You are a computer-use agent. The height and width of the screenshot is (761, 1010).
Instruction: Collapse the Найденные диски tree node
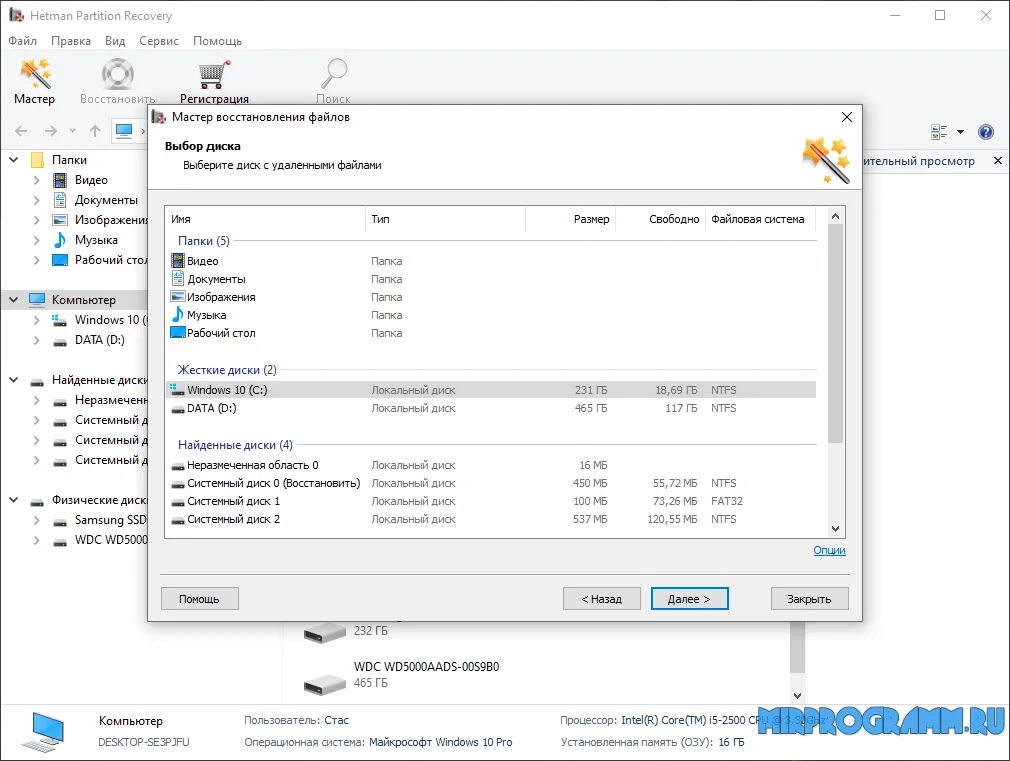14,380
